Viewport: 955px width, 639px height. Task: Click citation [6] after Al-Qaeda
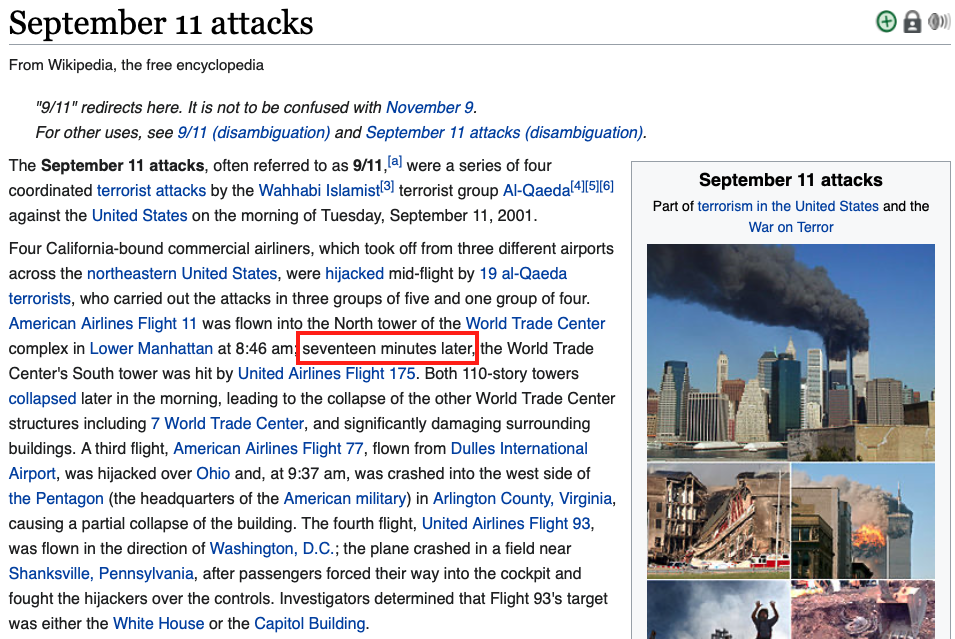(607, 186)
